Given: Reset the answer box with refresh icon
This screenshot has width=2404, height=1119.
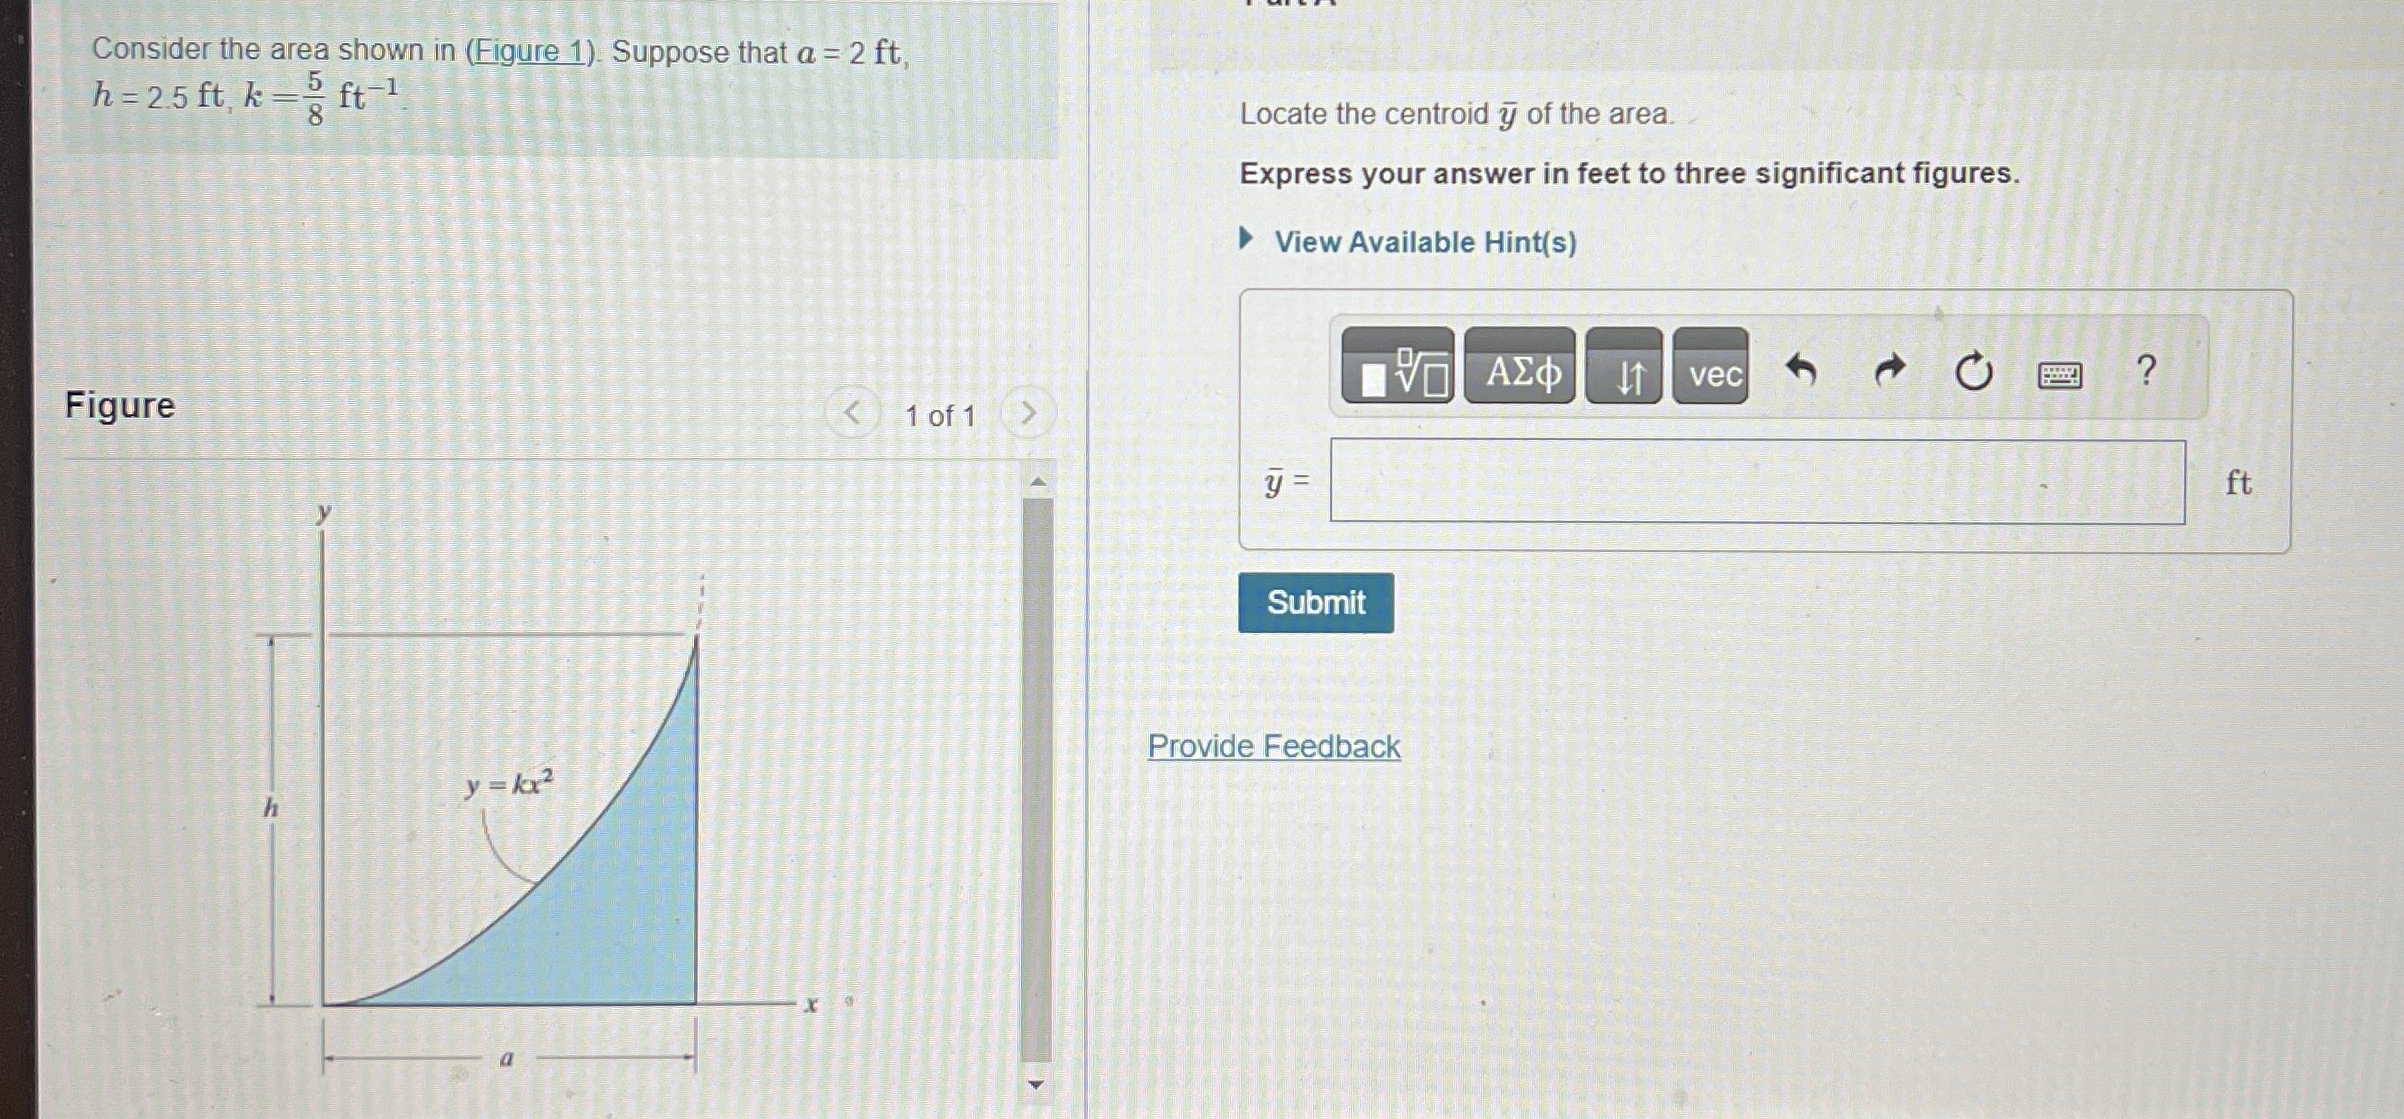Looking at the screenshot, I should tap(1973, 371).
